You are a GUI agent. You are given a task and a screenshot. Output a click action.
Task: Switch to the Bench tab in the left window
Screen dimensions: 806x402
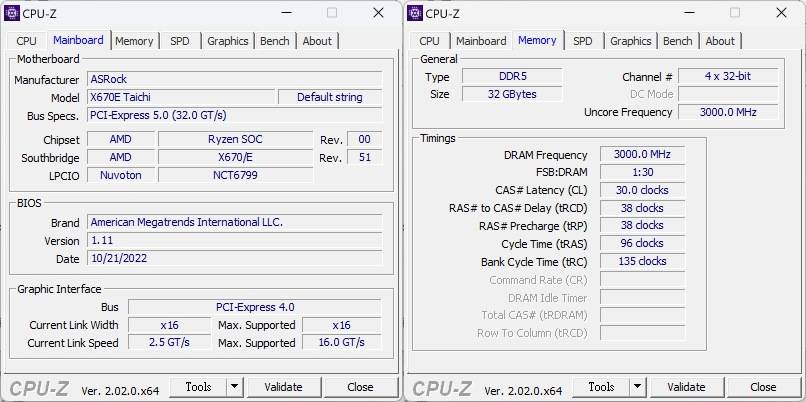coord(274,41)
